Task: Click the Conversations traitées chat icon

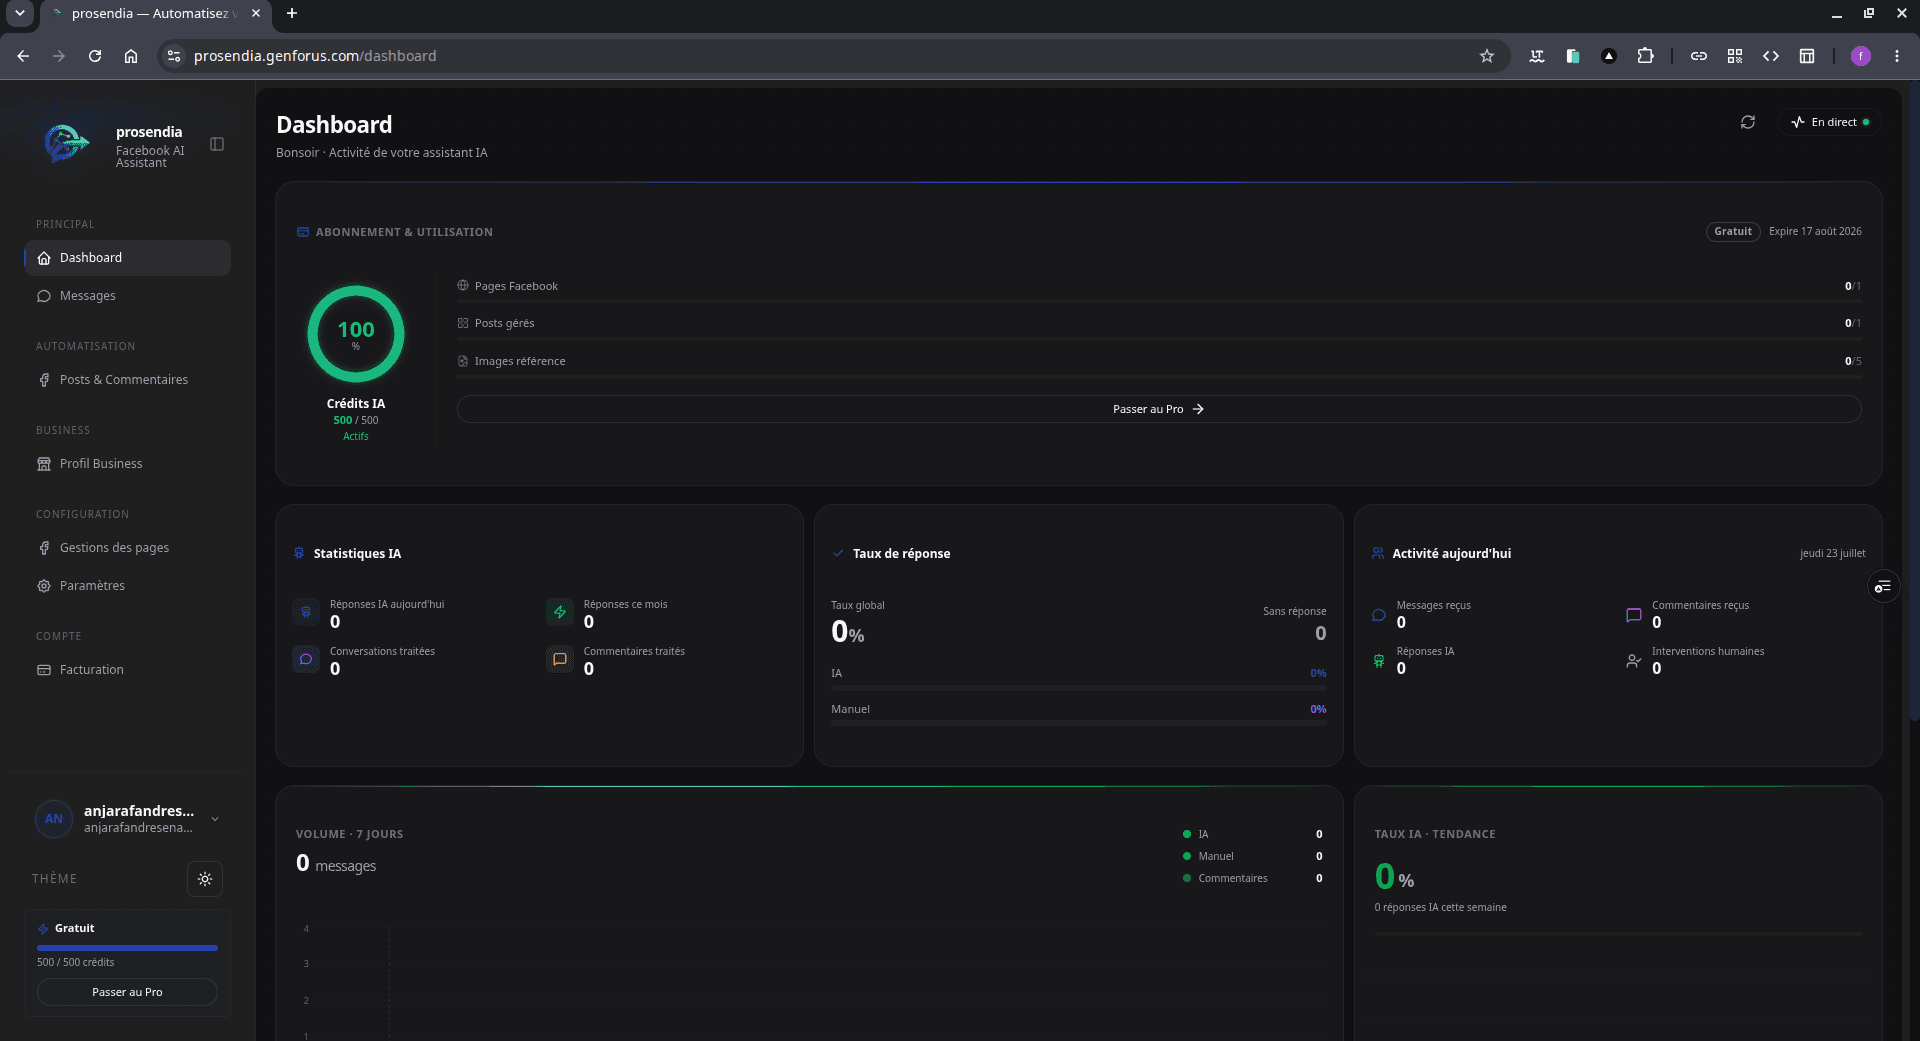Action: coord(306,659)
